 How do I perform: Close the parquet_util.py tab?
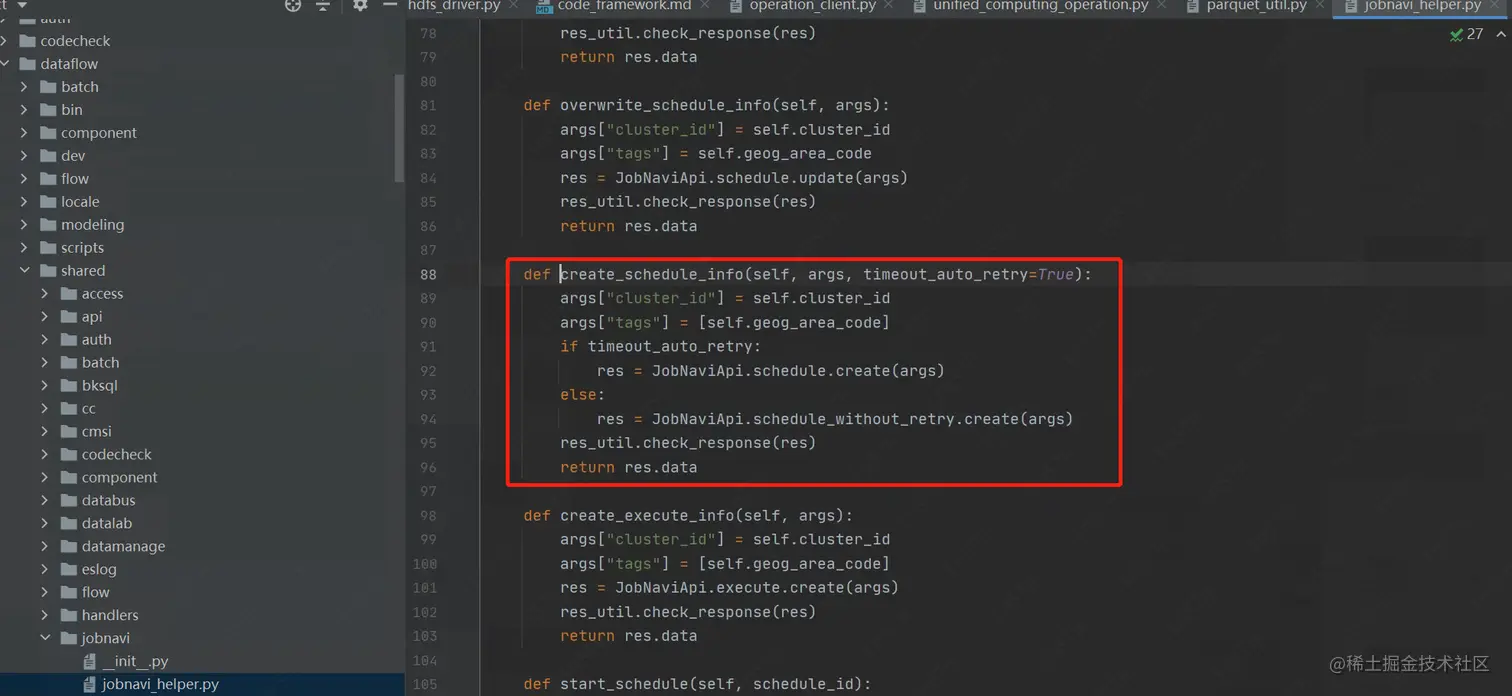point(1320,6)
